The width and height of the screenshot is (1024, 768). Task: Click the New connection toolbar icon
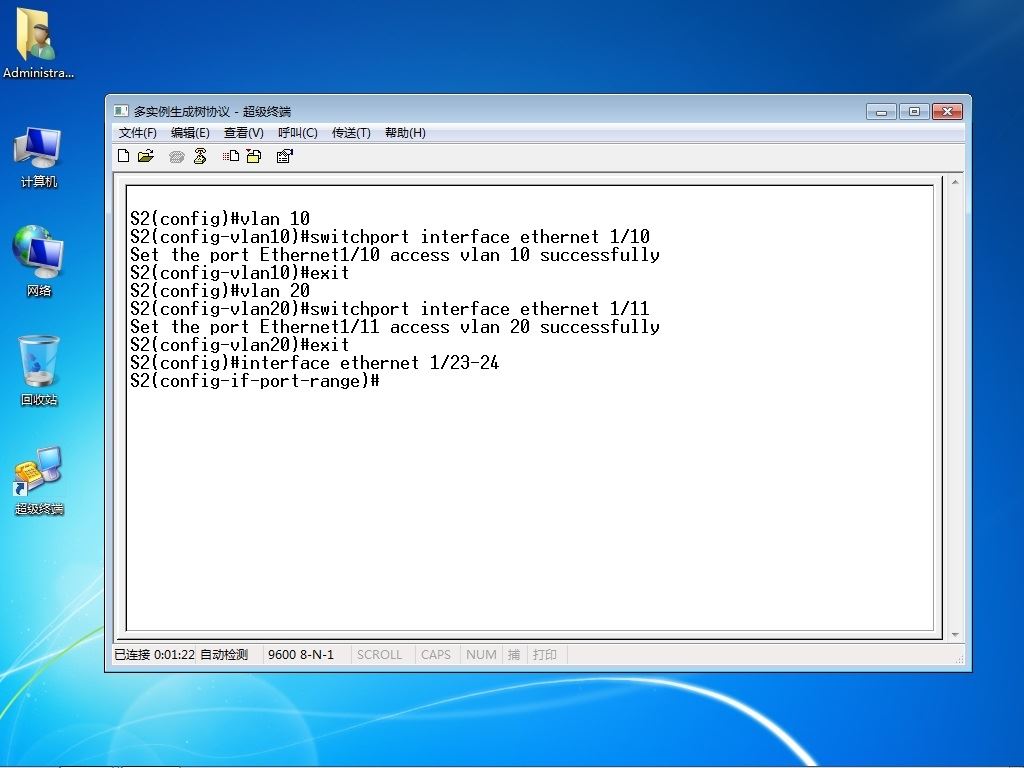click(123, 156)
